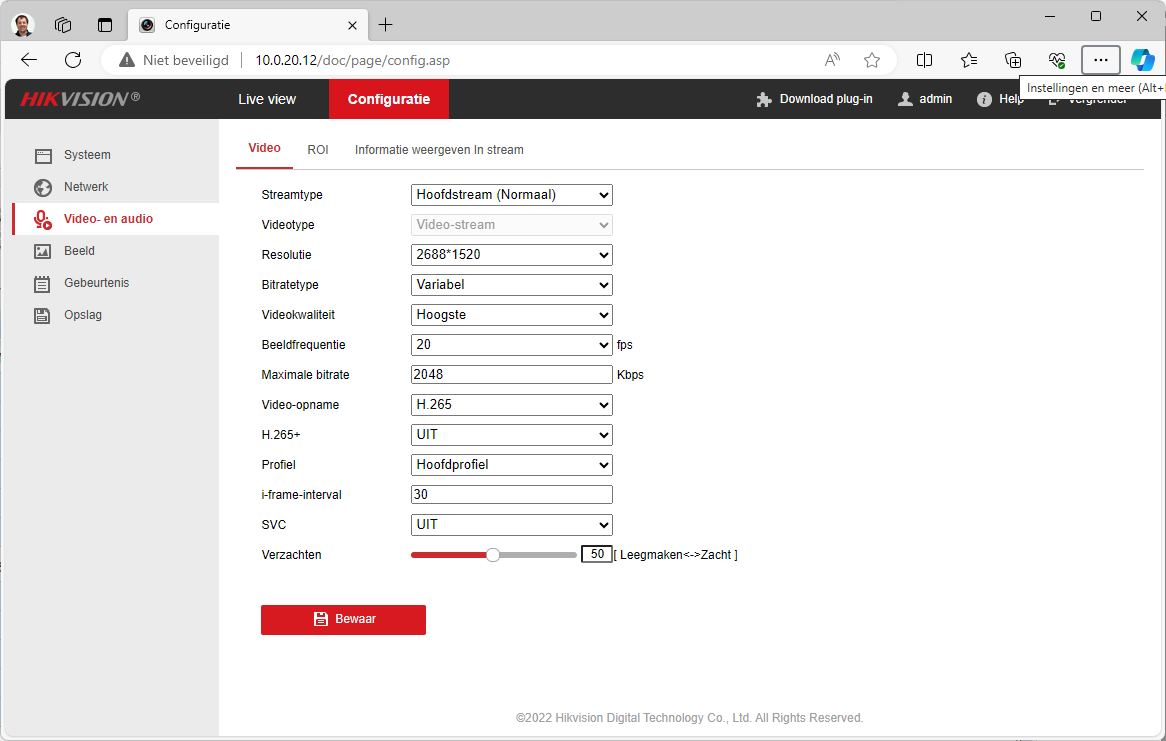The image size is (1166, 741).
Task: Open the admin user account menu
Action: (925, 99)
